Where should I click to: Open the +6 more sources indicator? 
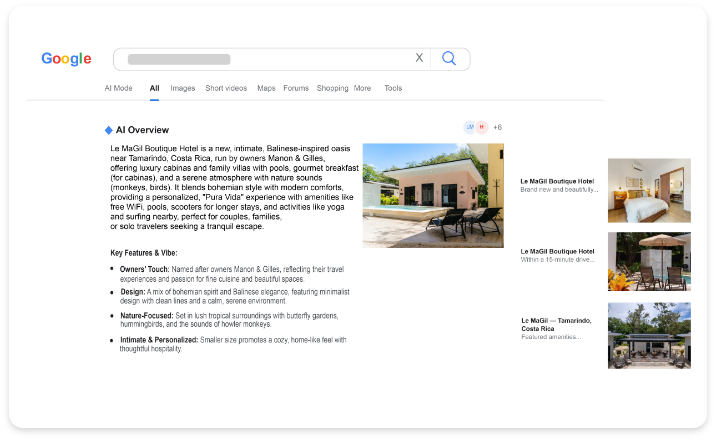497,127
